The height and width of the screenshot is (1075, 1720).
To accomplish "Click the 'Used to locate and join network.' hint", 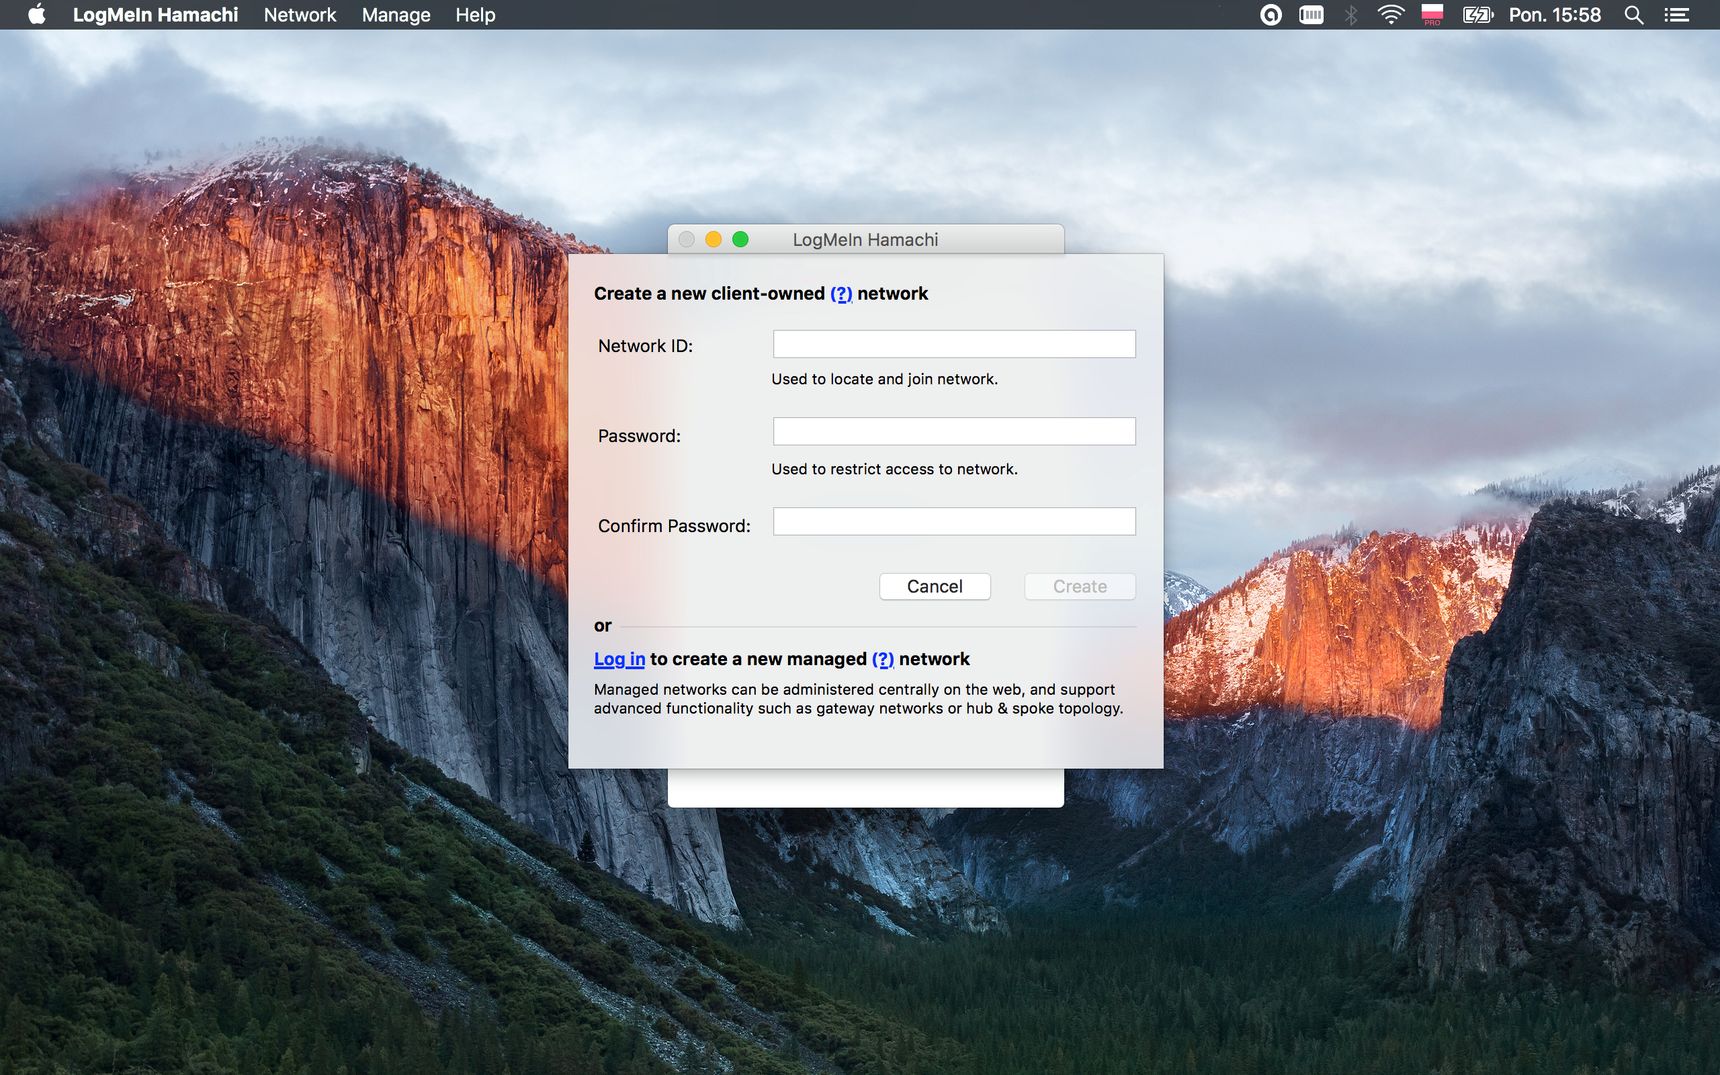I will coord(885,379).
